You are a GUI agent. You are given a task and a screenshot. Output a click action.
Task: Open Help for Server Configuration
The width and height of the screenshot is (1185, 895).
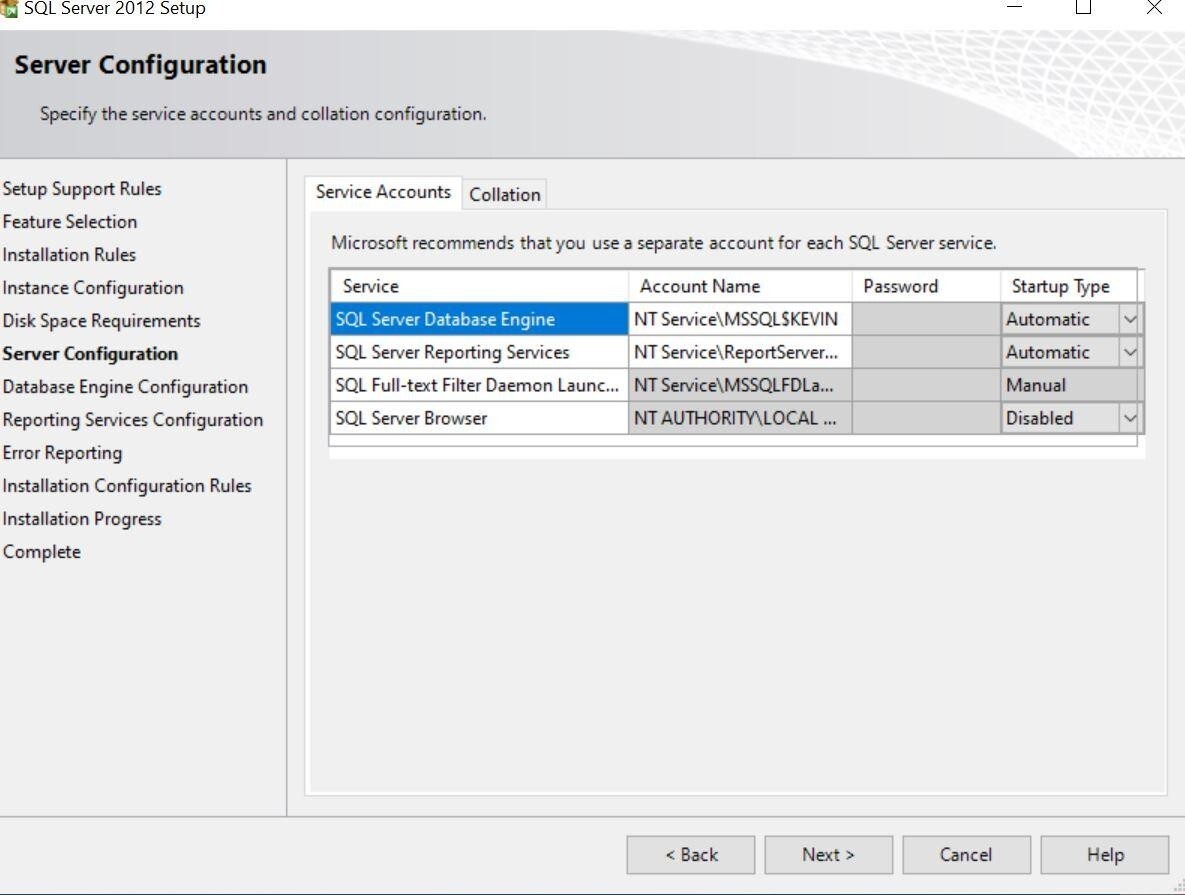click(1104, 854)
